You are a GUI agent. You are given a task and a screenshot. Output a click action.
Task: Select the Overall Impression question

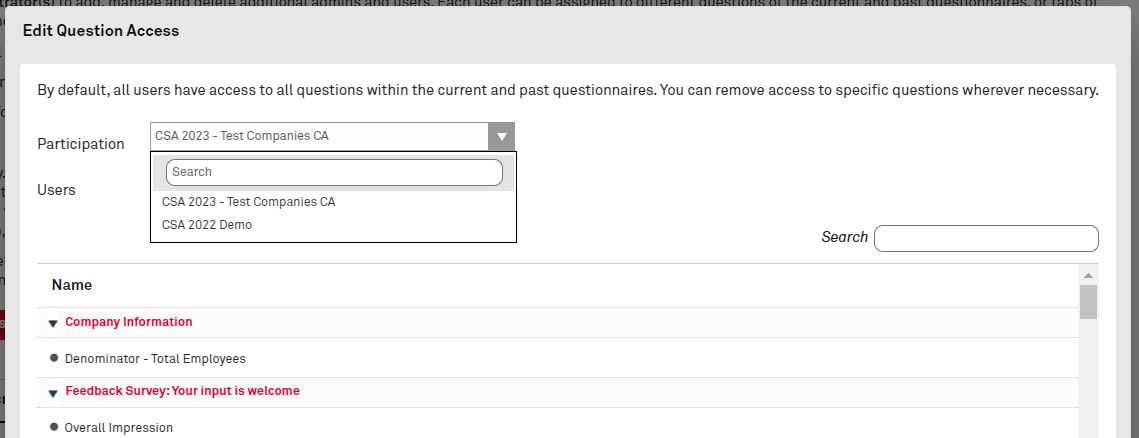pos(119,428)
